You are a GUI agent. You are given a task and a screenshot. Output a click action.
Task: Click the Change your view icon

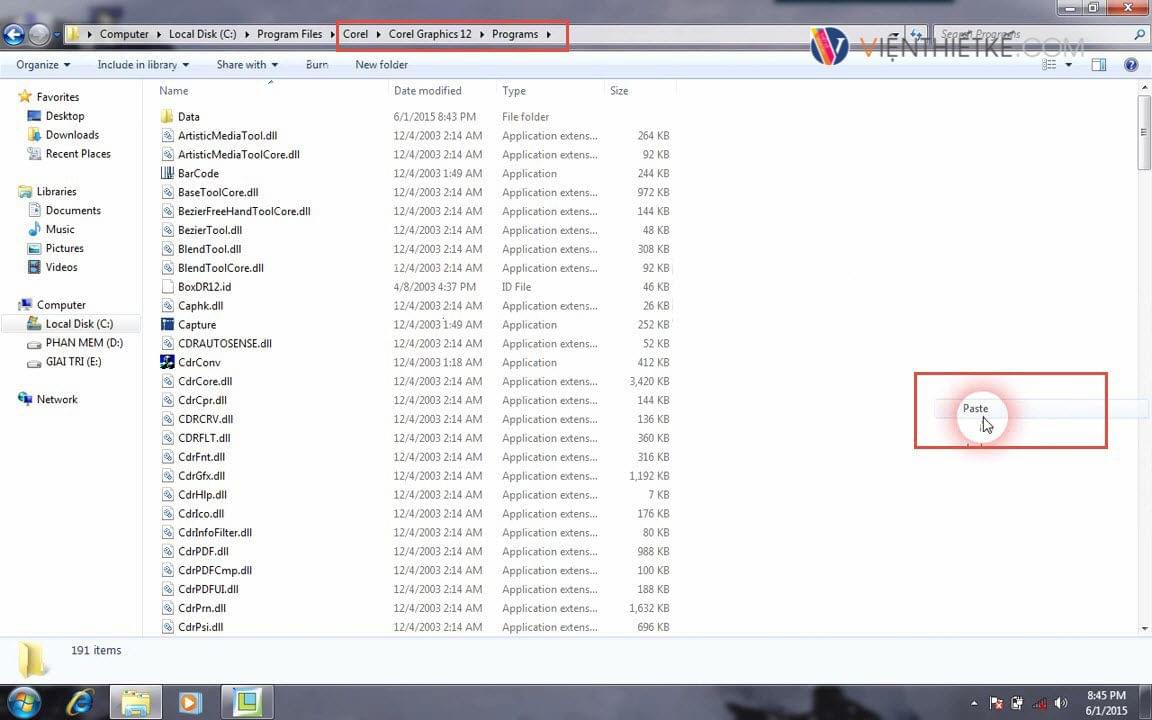1049,65
